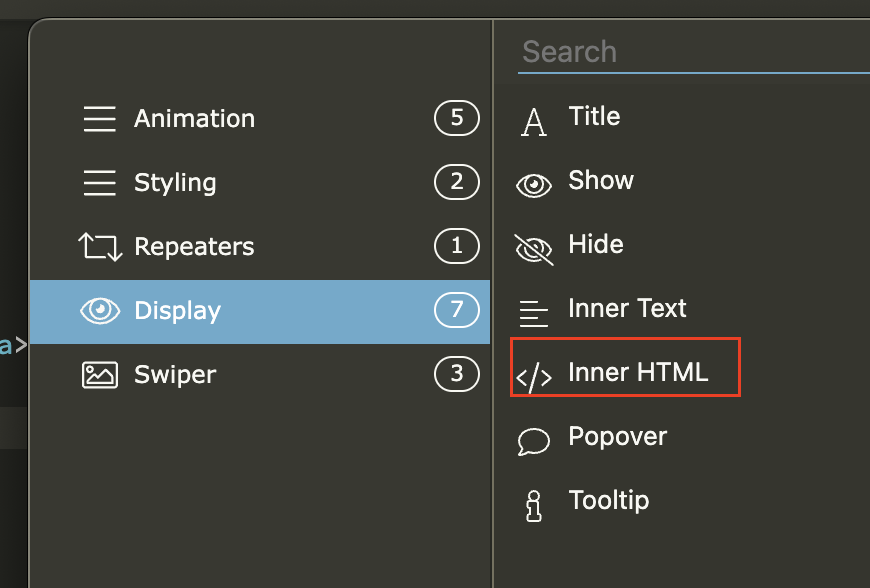
Task: Click the Display count badge 7
Action: pos(457,310)
